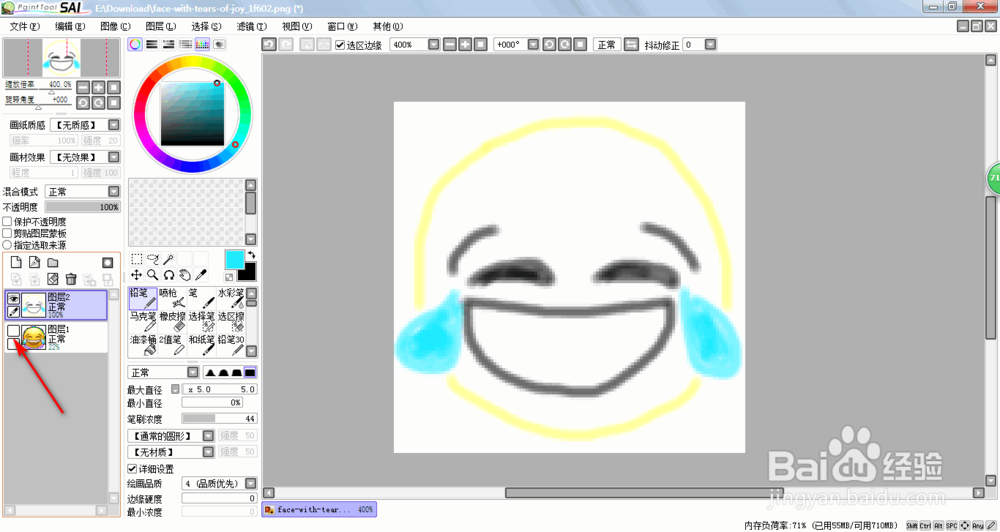The width and height of the screenshot is (1000, 532).
Task: Select the zoom magnifier tool
Action: click(x=152, y=275)
